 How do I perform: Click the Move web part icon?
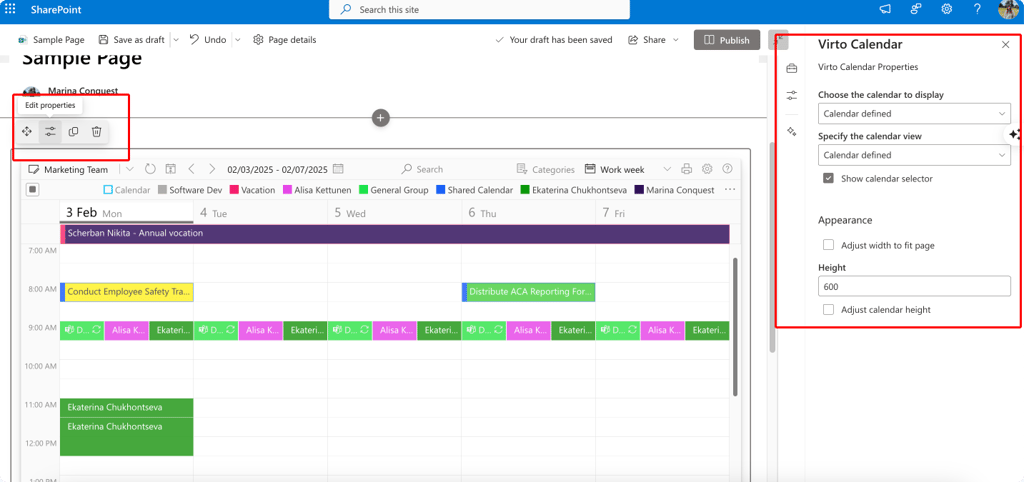tap(27, 131)
